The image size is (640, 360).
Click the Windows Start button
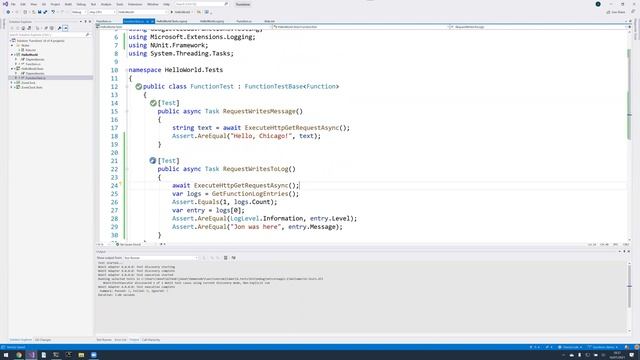[6, 355]
